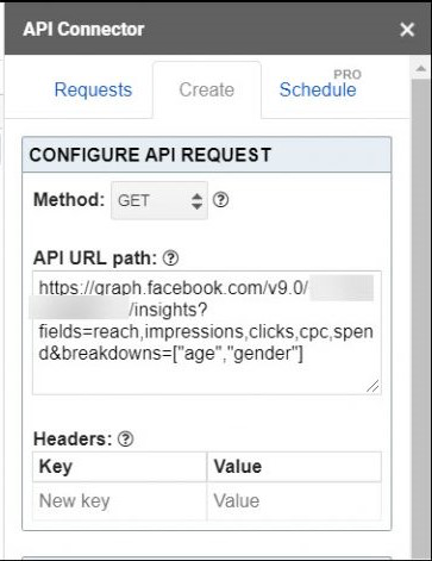Image resolution: width=433 pixels, height=562 pixels.
Task: Click the vertical scrollbar track
Action: 421,315
